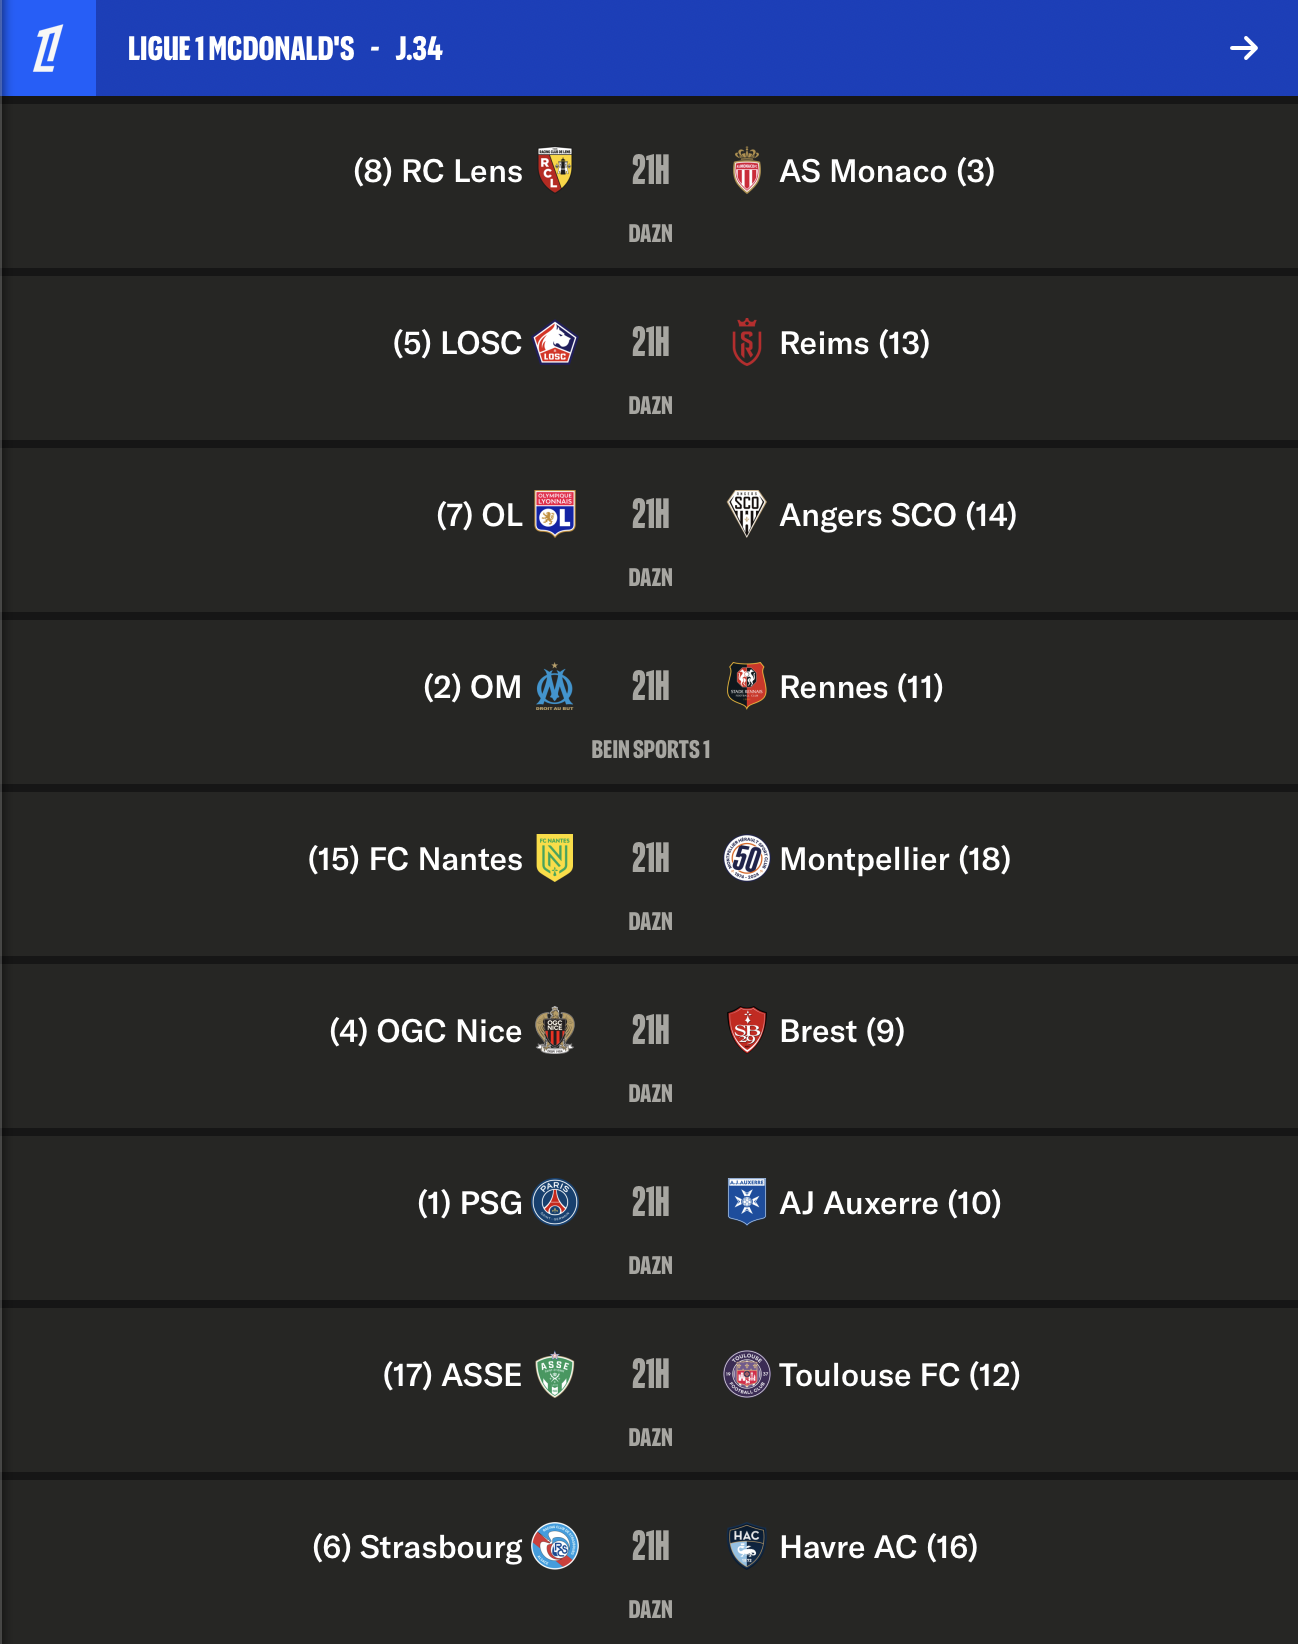Open full fixtures via the arrow
1298x1644 pixels.
[1243, 48]
